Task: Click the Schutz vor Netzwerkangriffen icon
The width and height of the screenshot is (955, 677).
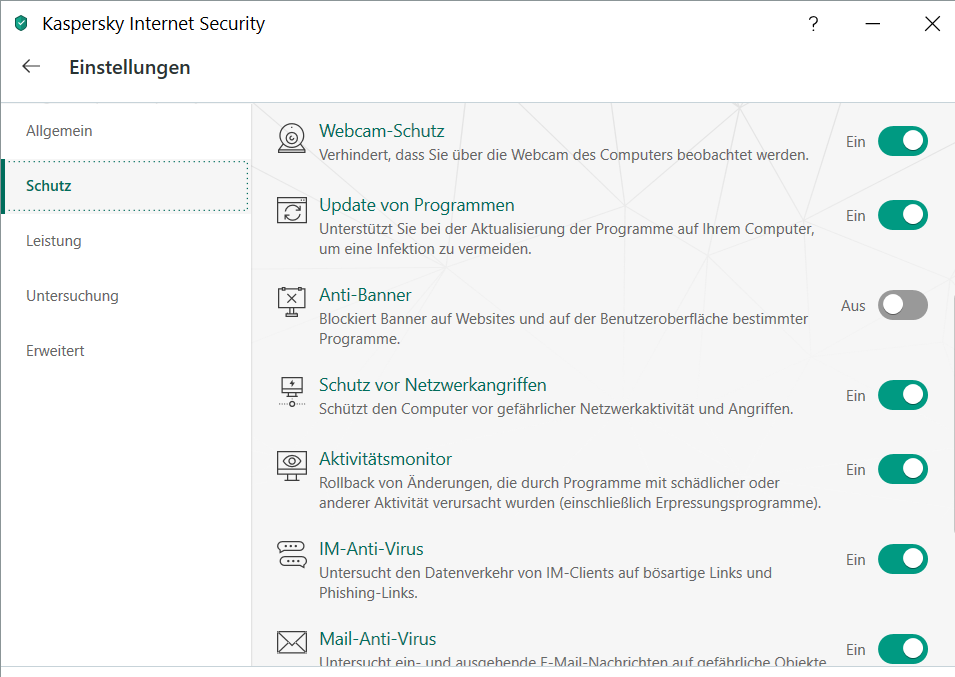Action: (291, 390)
